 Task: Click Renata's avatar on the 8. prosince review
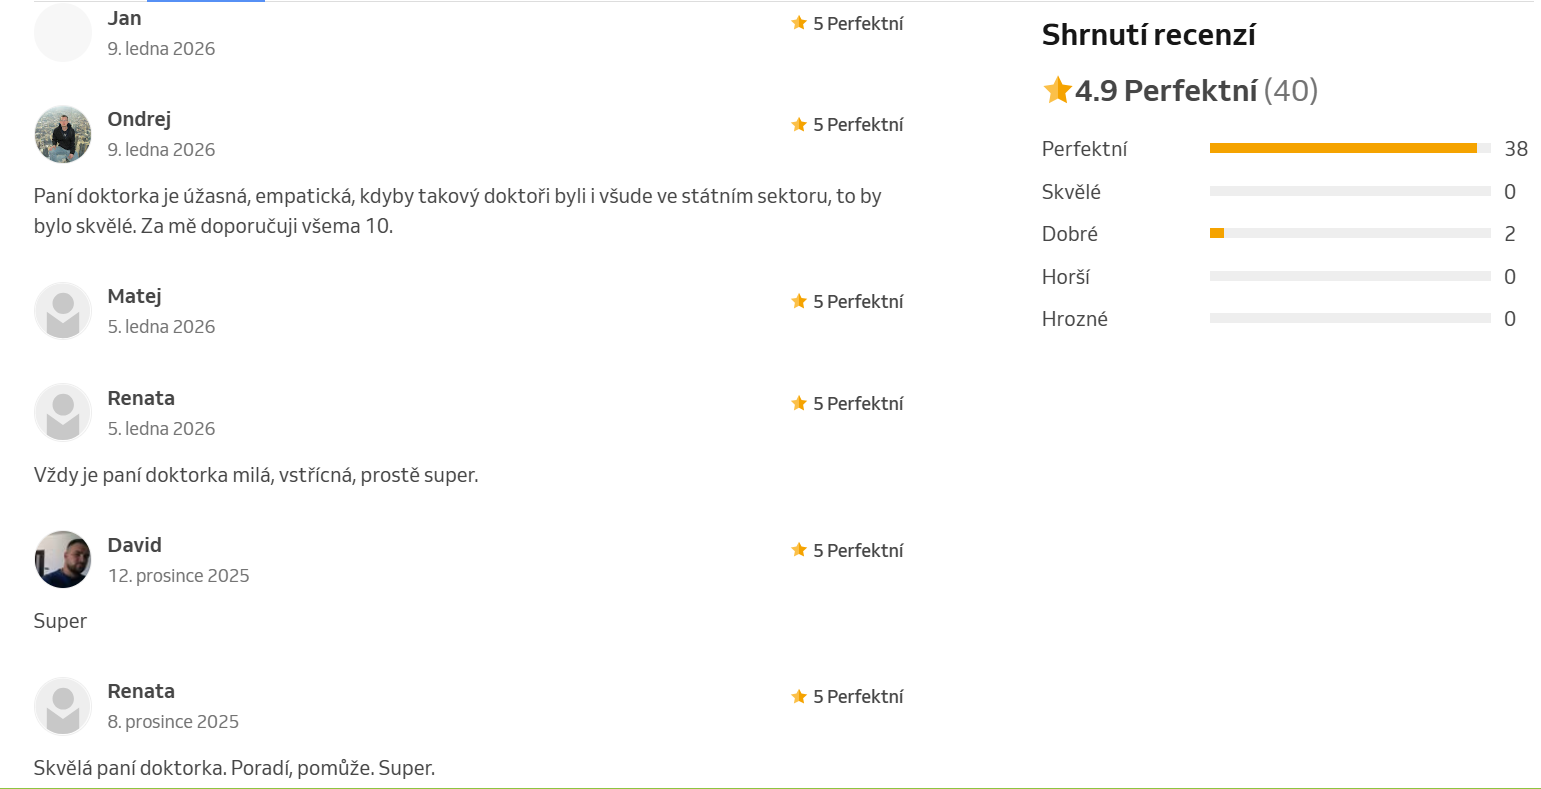[63, 706]
